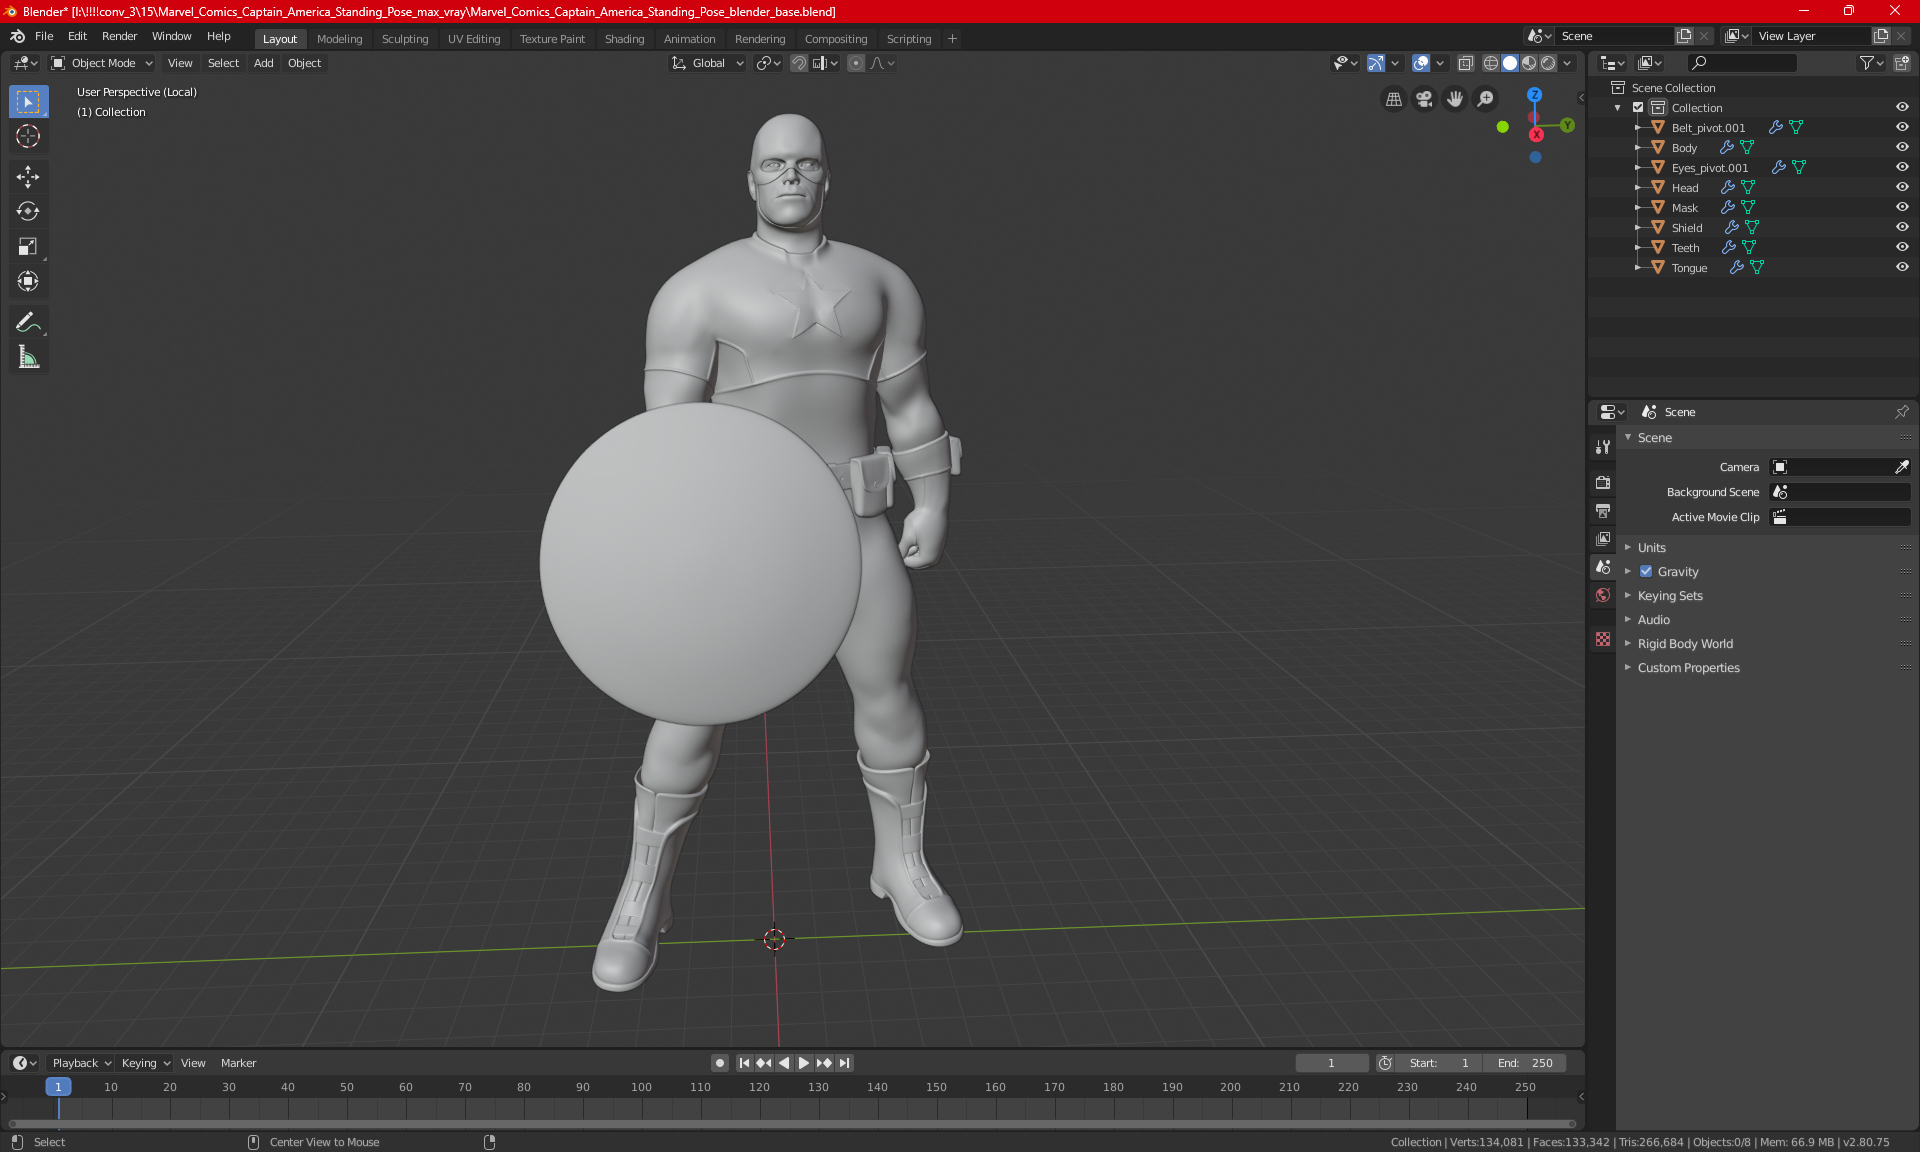Image resolution: width=1920 pixels, height=1152 pixels.
Task: Open the Render properties tab
Action: [x=1603, y=482]
